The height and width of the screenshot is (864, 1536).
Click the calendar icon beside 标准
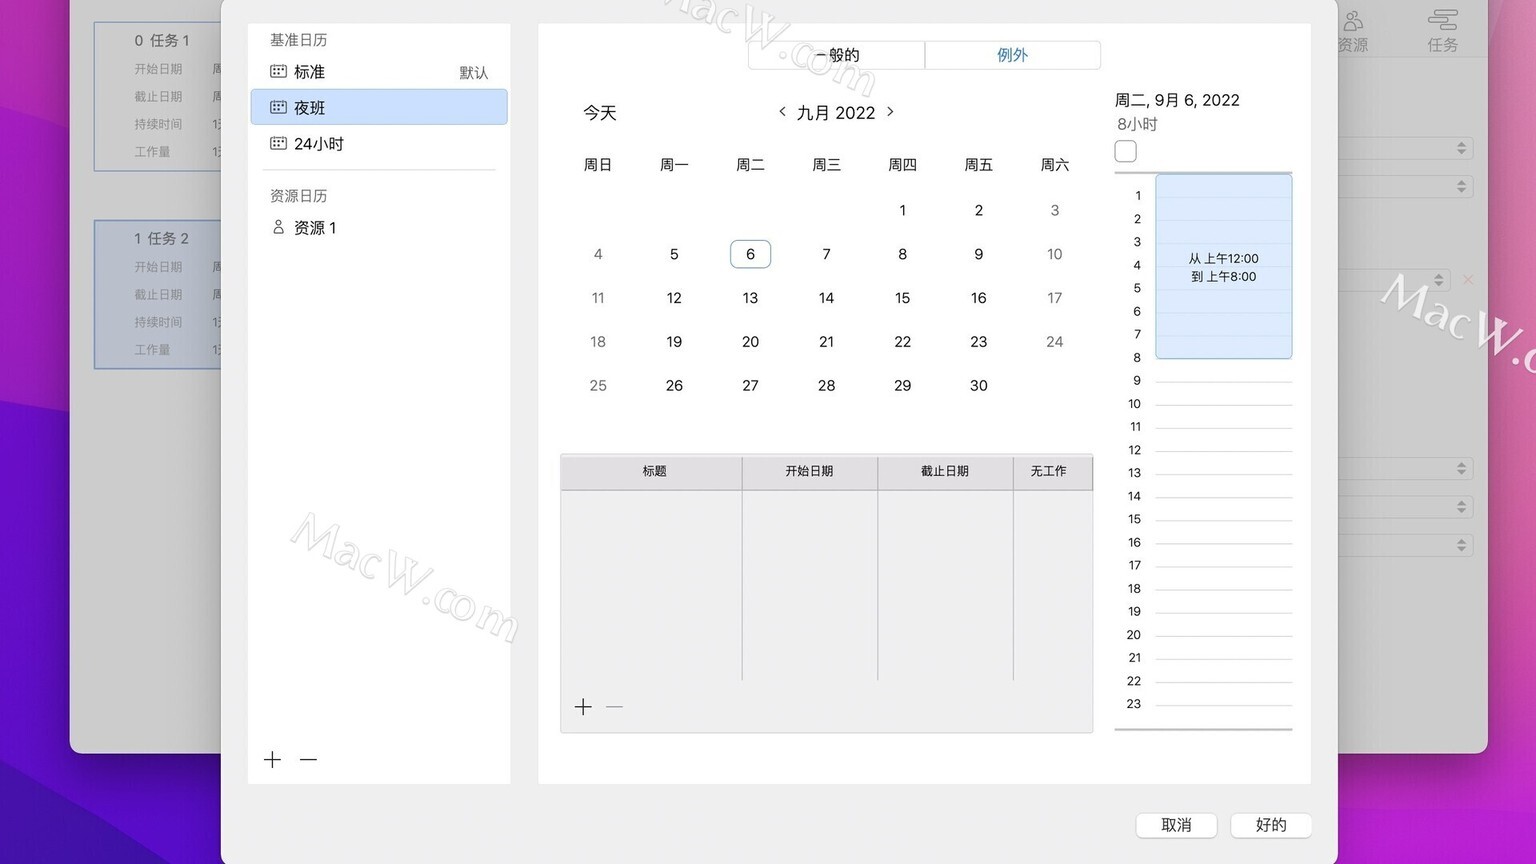tap(278, 72)
